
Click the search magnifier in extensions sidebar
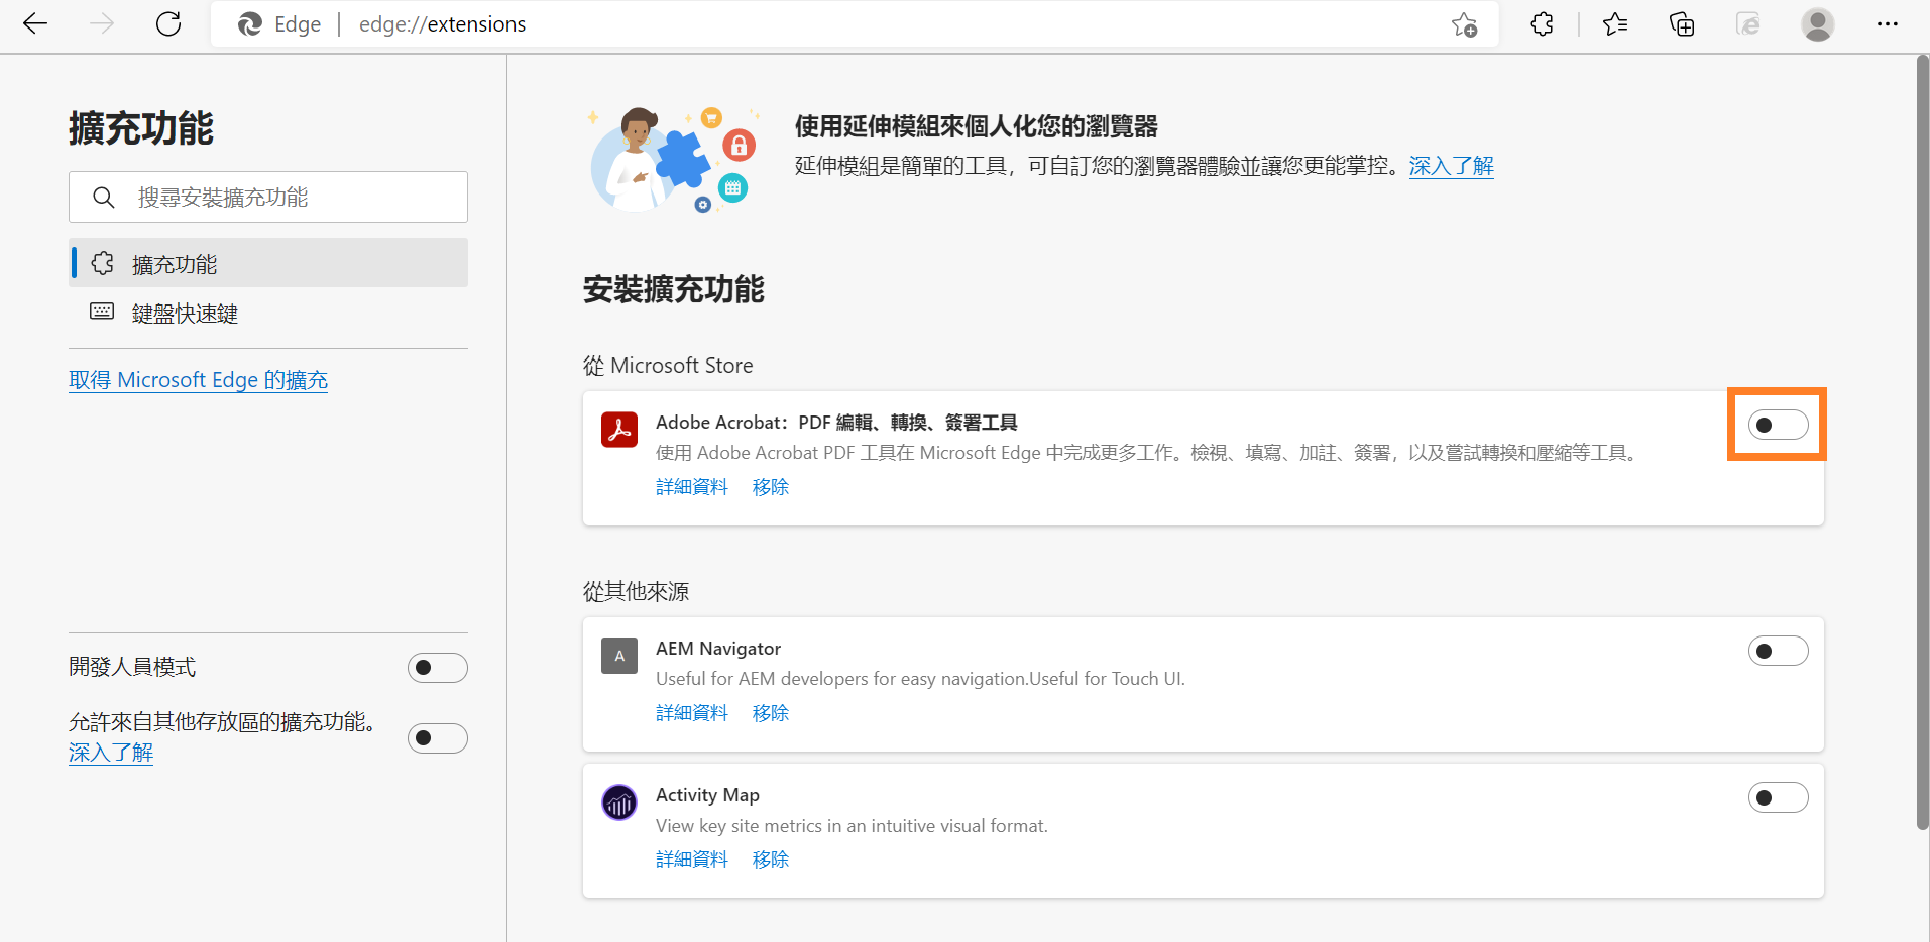[x=104, y=197]
